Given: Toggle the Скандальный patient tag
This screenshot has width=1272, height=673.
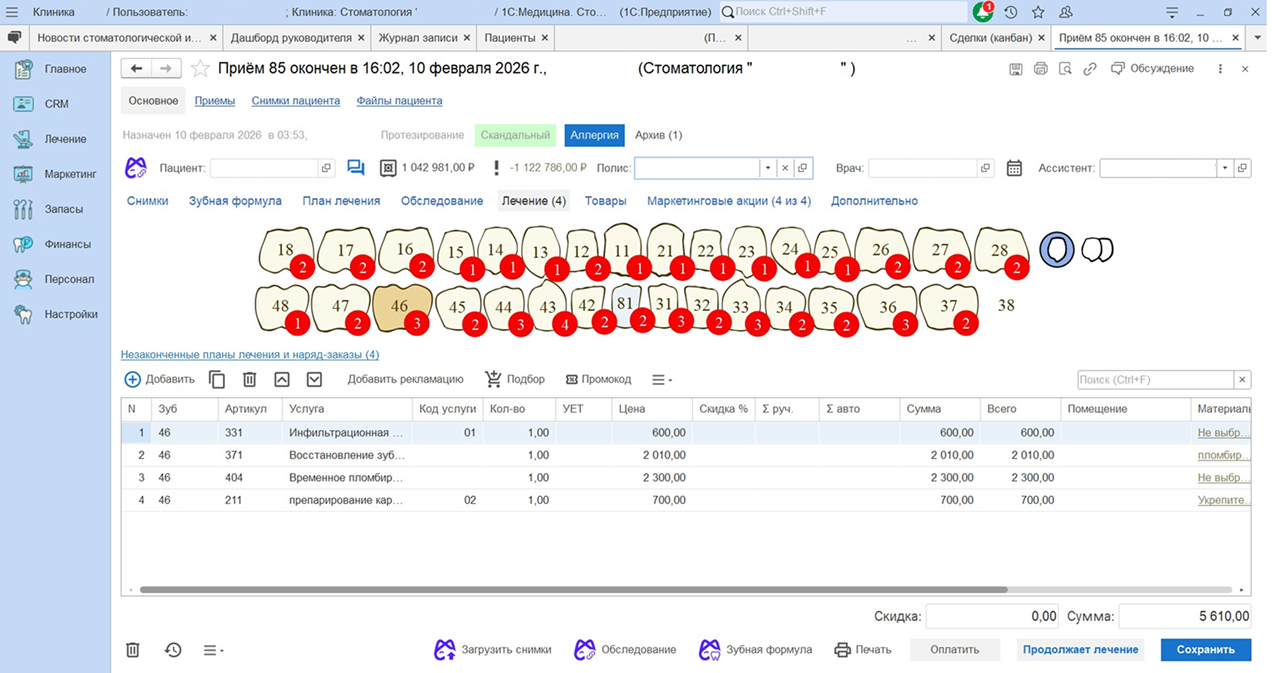Looking at the screenshot, I should click(x=515, y=135).
